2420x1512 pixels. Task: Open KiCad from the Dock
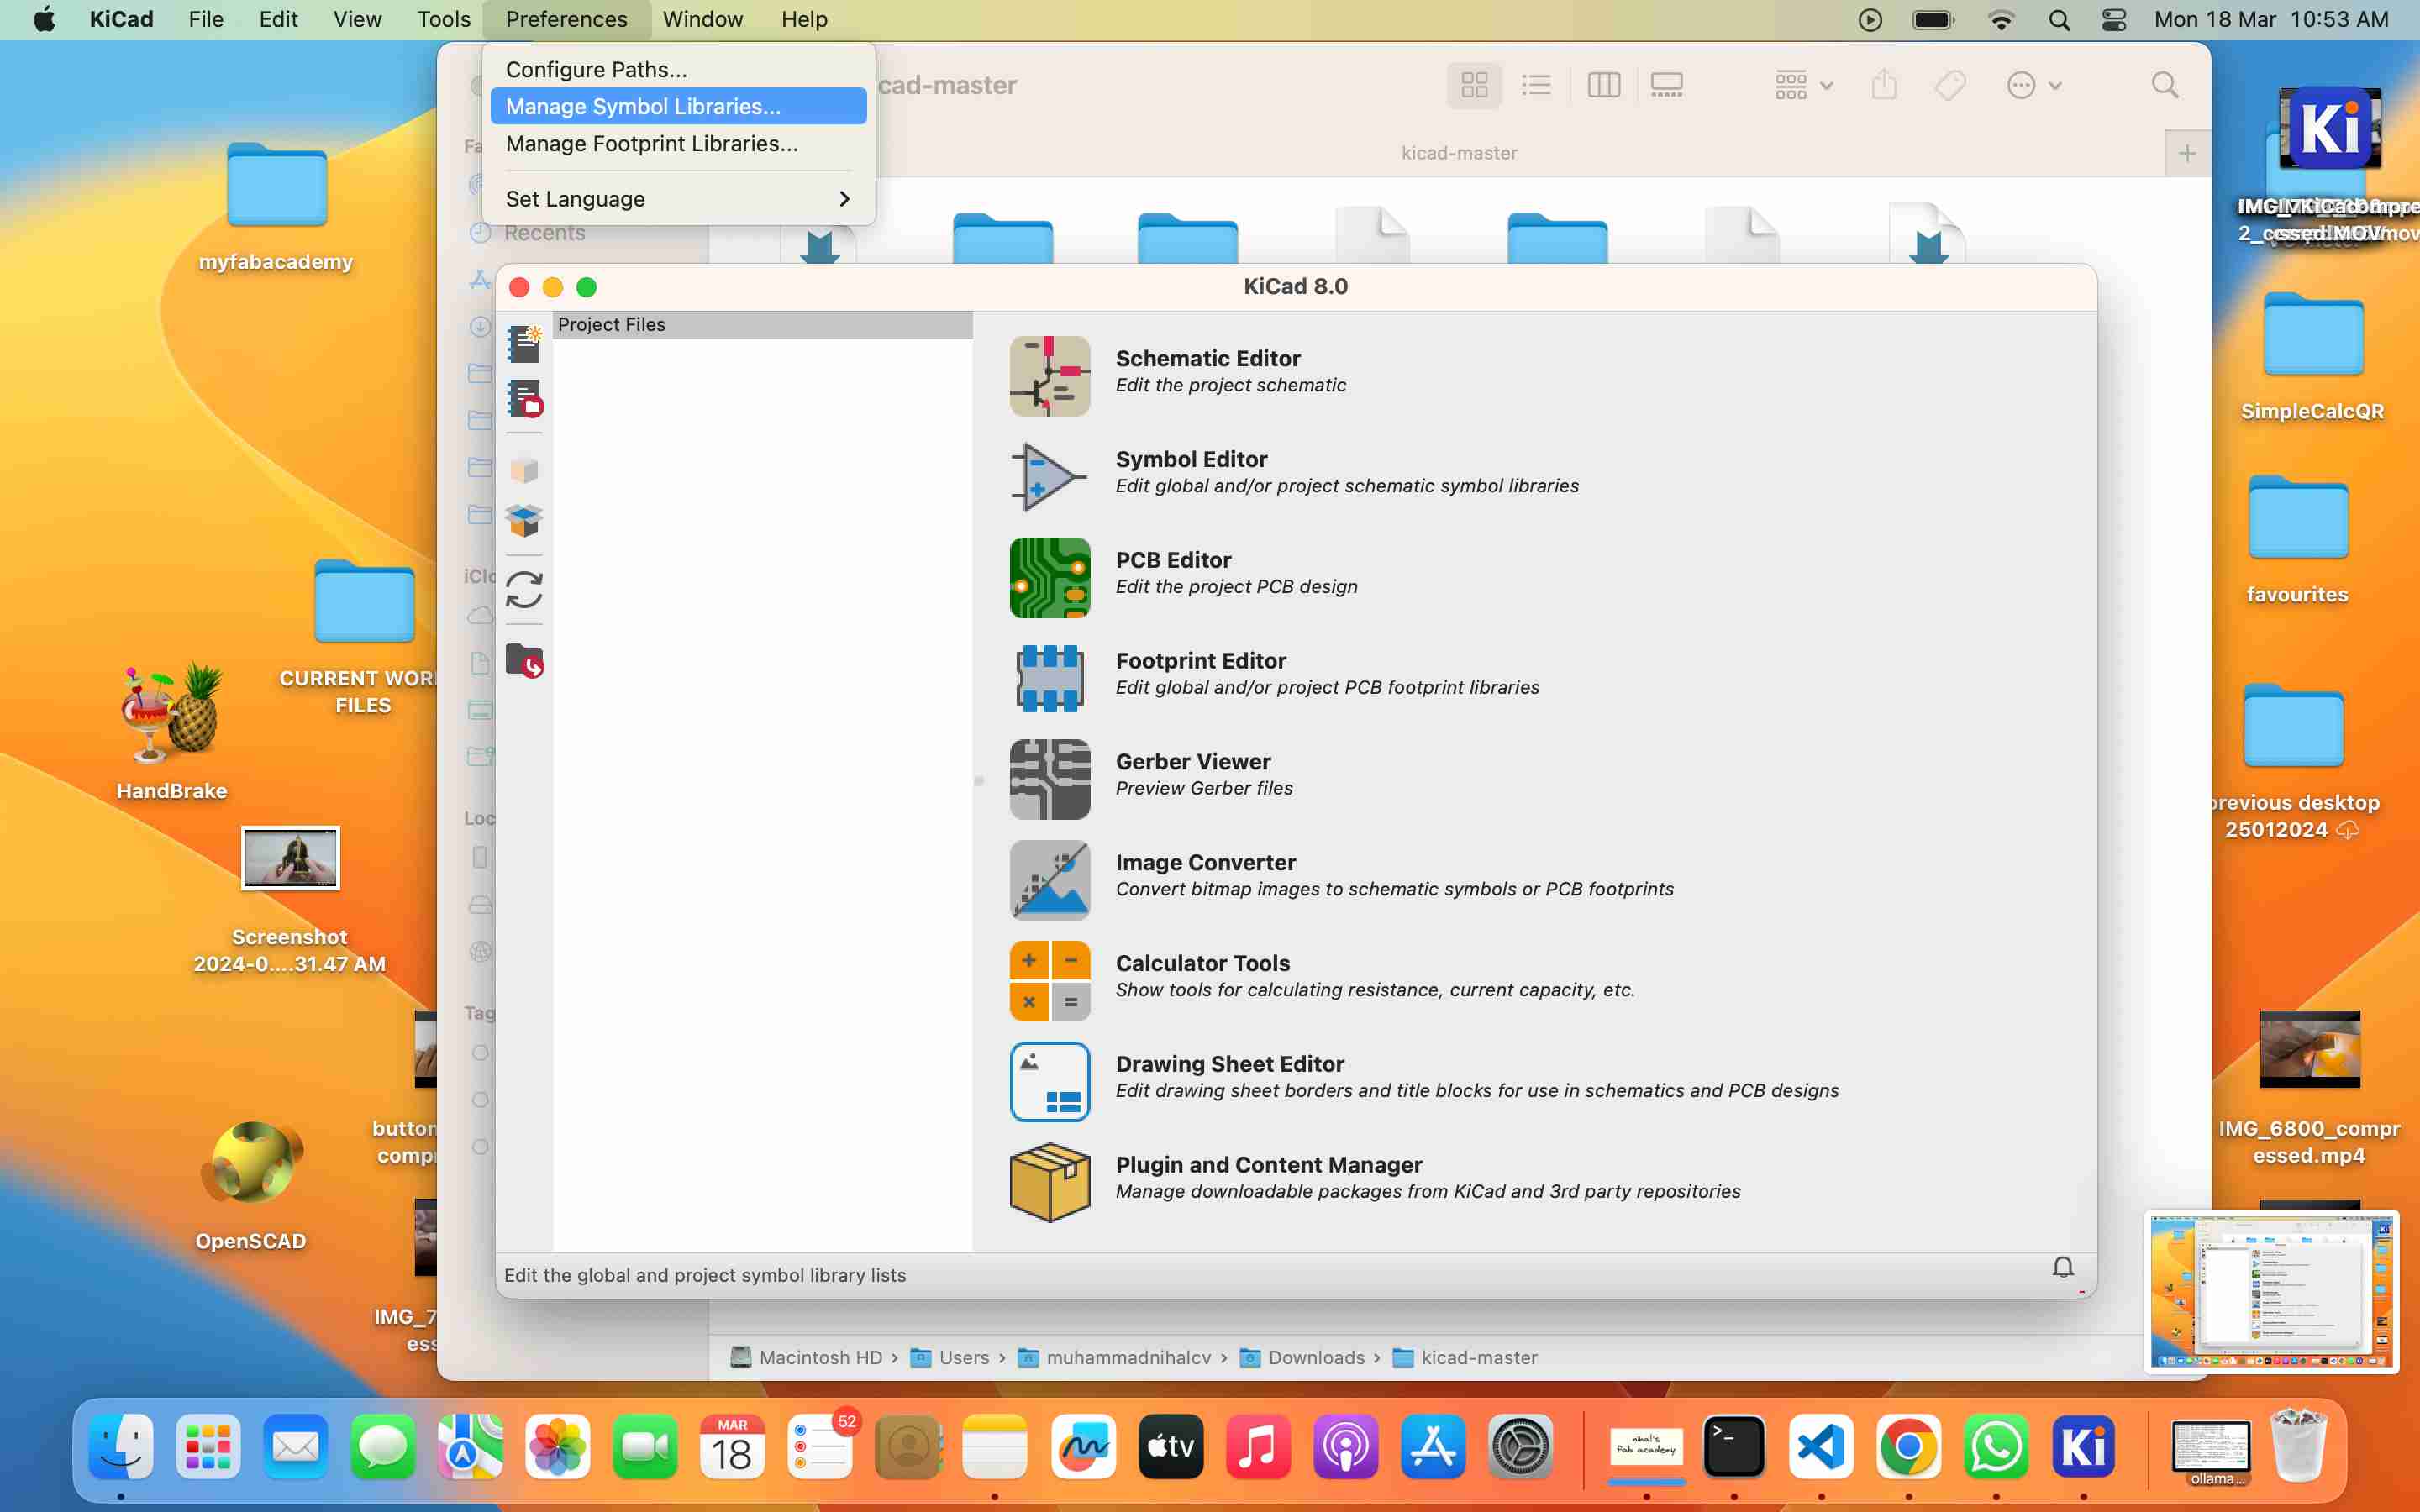coord(2083,1446)
